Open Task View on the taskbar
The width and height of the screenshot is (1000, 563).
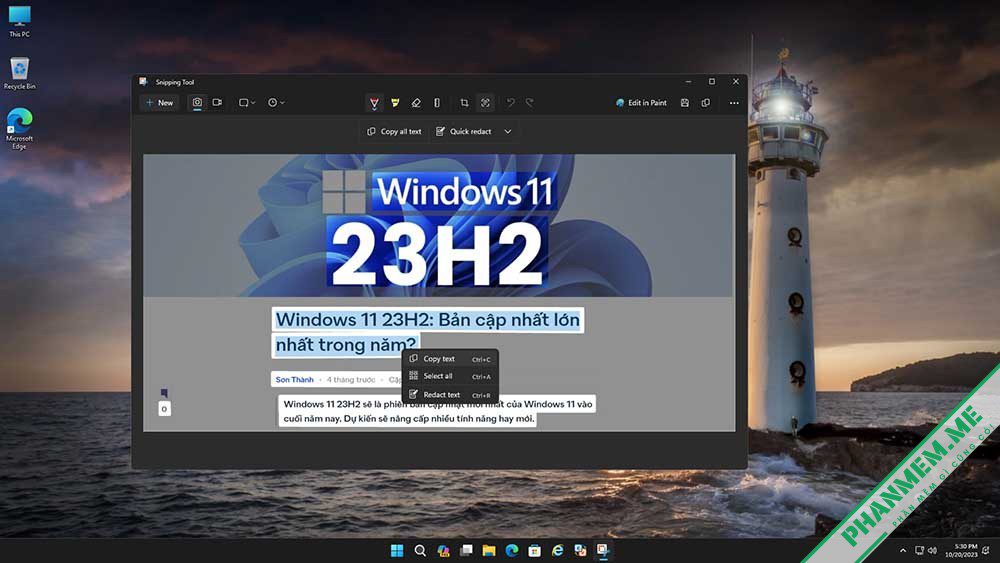pyautogui.click(x=466, y=550)
